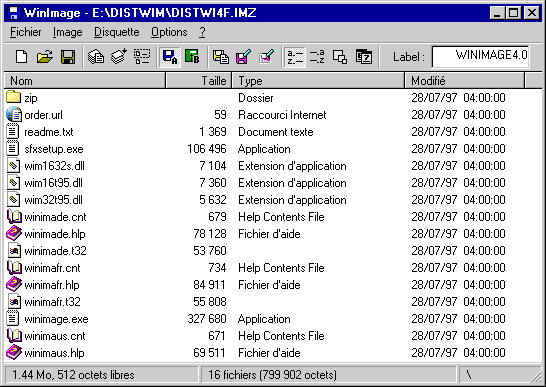Select the wim32t95.dll file icon

14,200
